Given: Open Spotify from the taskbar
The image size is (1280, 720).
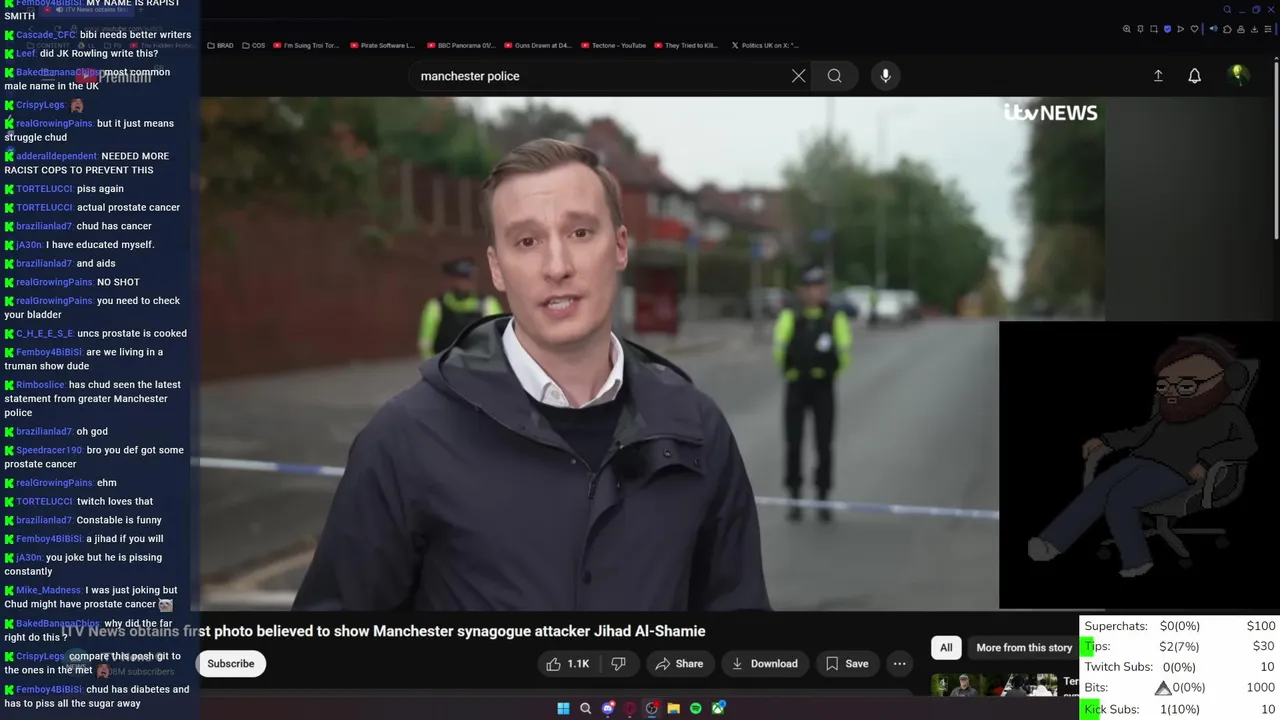Looking at the screenshot, I should pos(696,709).
